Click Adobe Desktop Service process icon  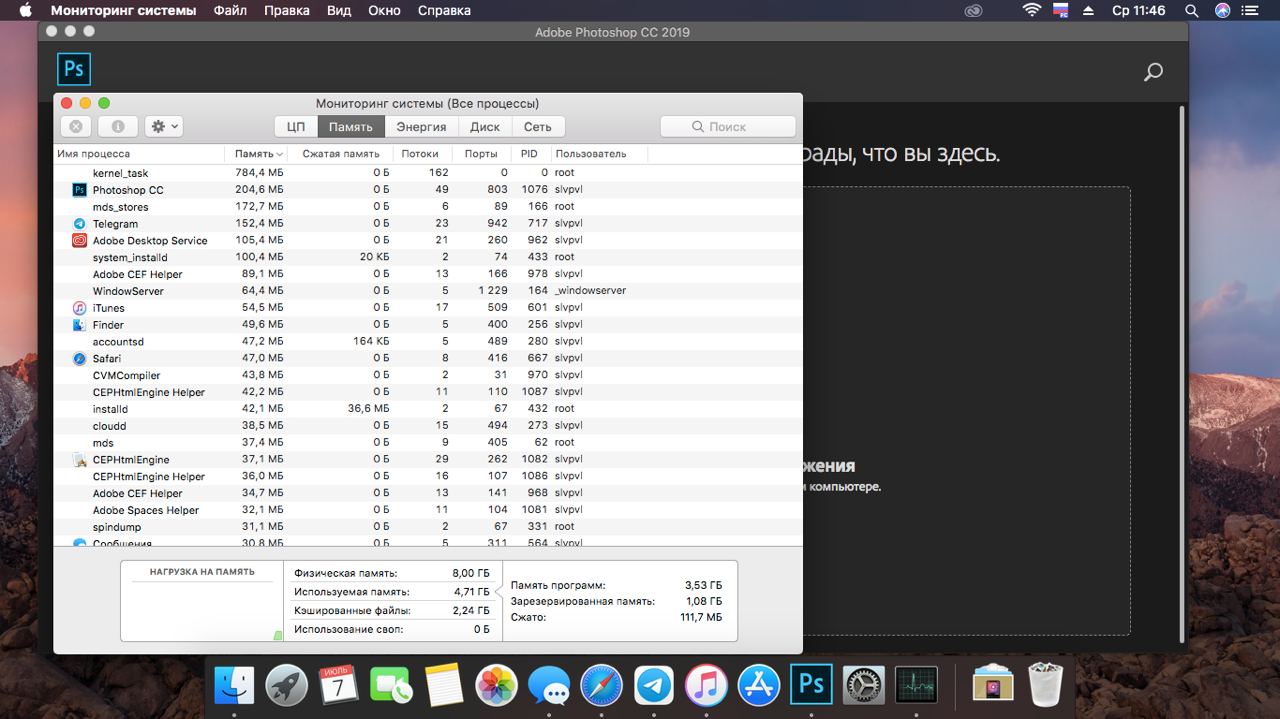pos(80,240)
